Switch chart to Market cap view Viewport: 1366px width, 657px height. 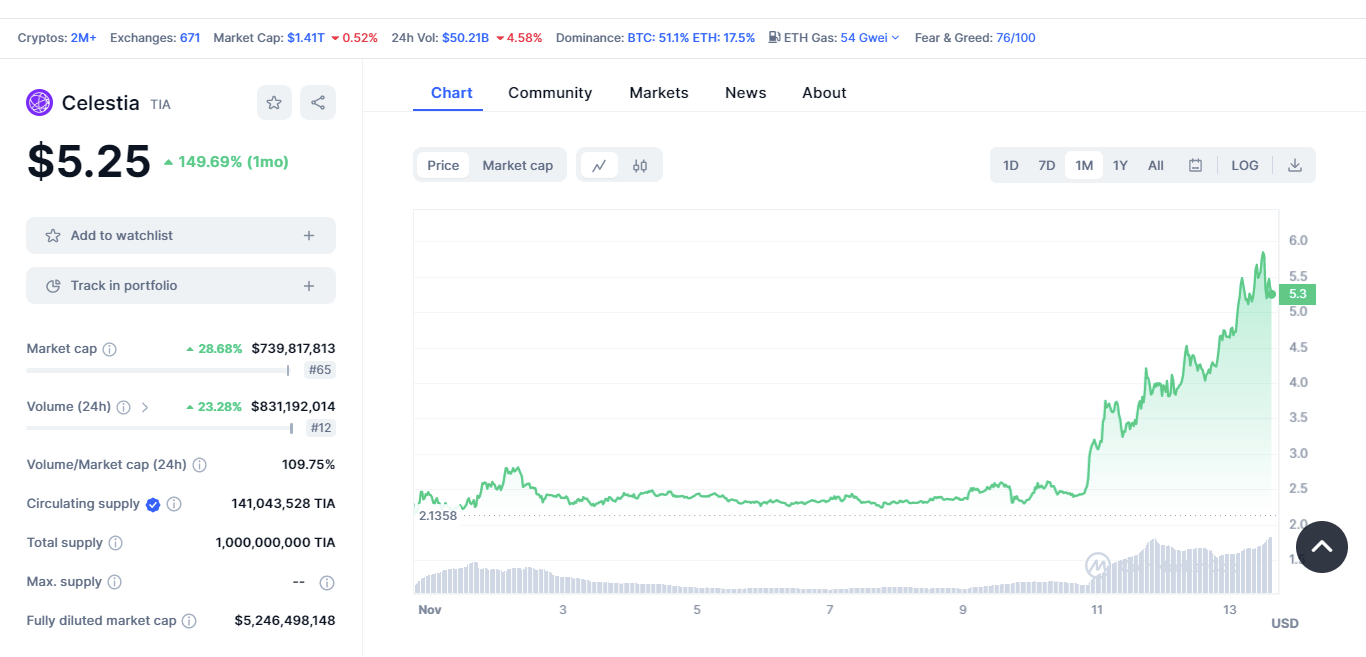(x=518, y=165)
